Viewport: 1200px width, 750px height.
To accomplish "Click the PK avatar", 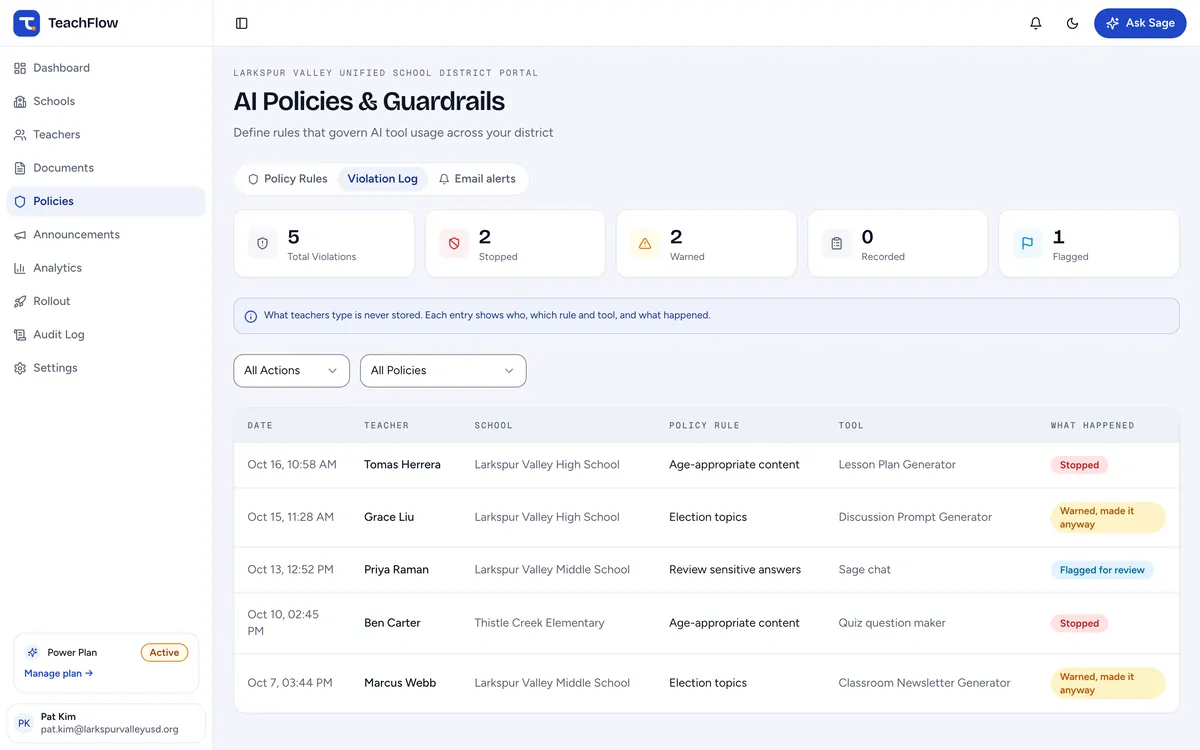I will pos(25,723).
